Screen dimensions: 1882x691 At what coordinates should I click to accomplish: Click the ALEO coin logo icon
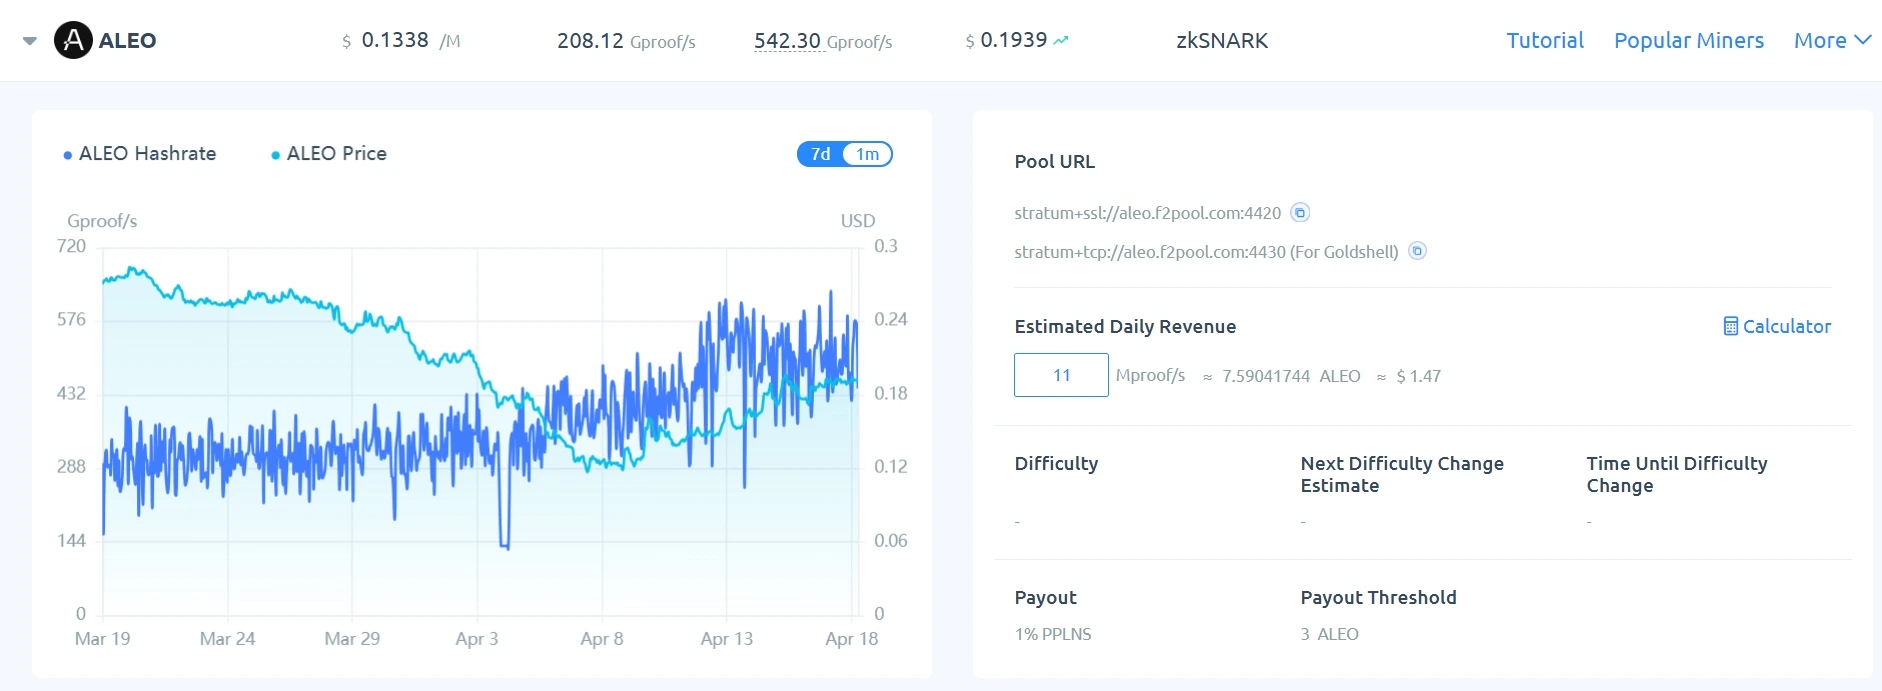[x=73, y=40]
